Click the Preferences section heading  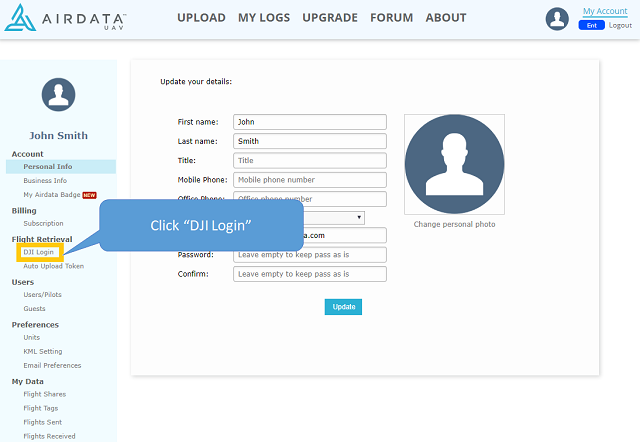point(35,325)
